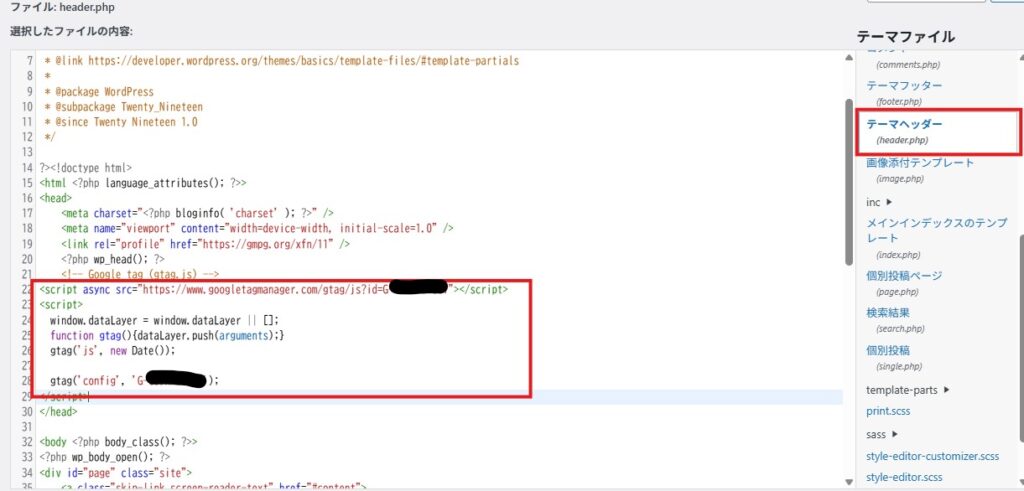The width and height of the screenshot is (1024, 491).
Task: Click the (header.php) filename text in sidebar
Action: 902,140
